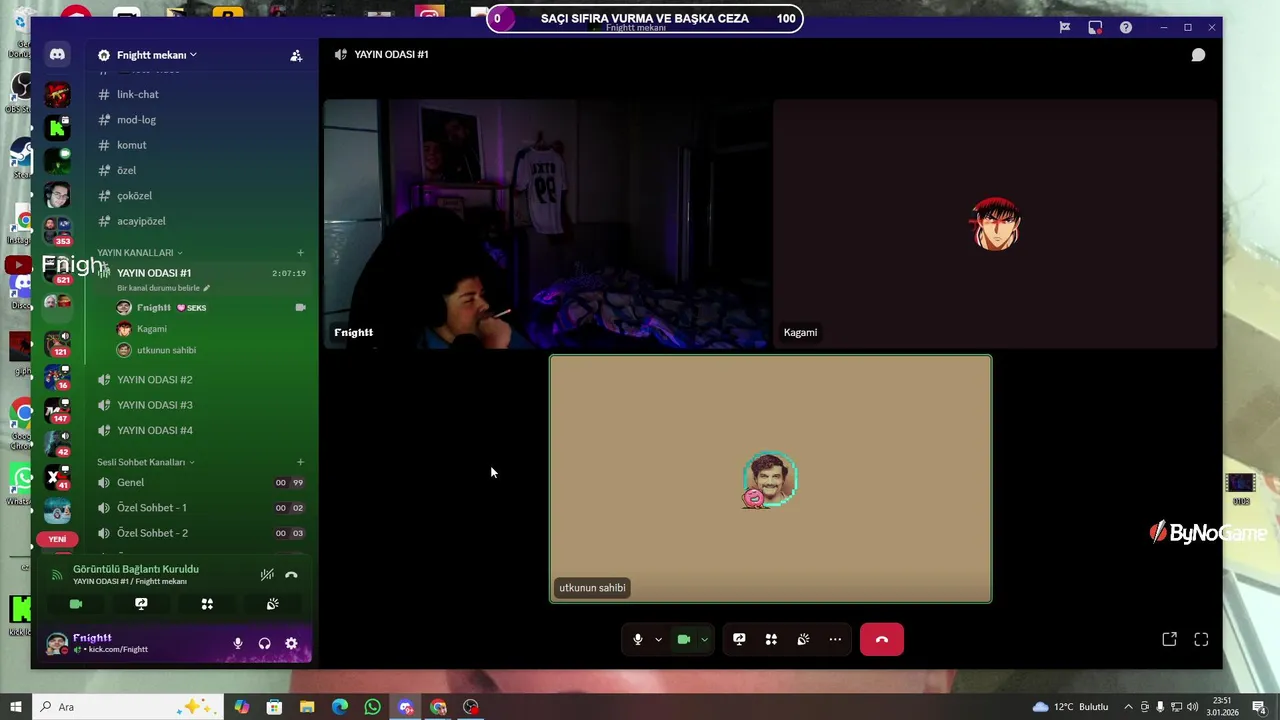This screenshot has height=720, width=1280.
Task: Toggle camera in voice connection panel
Action: point(75,604)
